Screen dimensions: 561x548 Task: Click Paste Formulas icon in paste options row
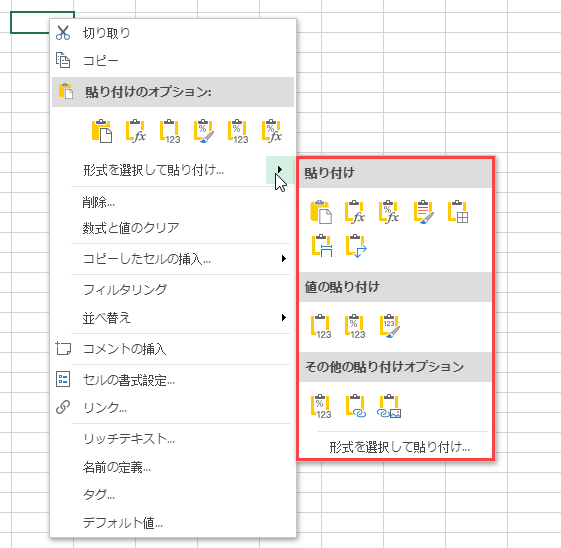(x=136, y=131)
